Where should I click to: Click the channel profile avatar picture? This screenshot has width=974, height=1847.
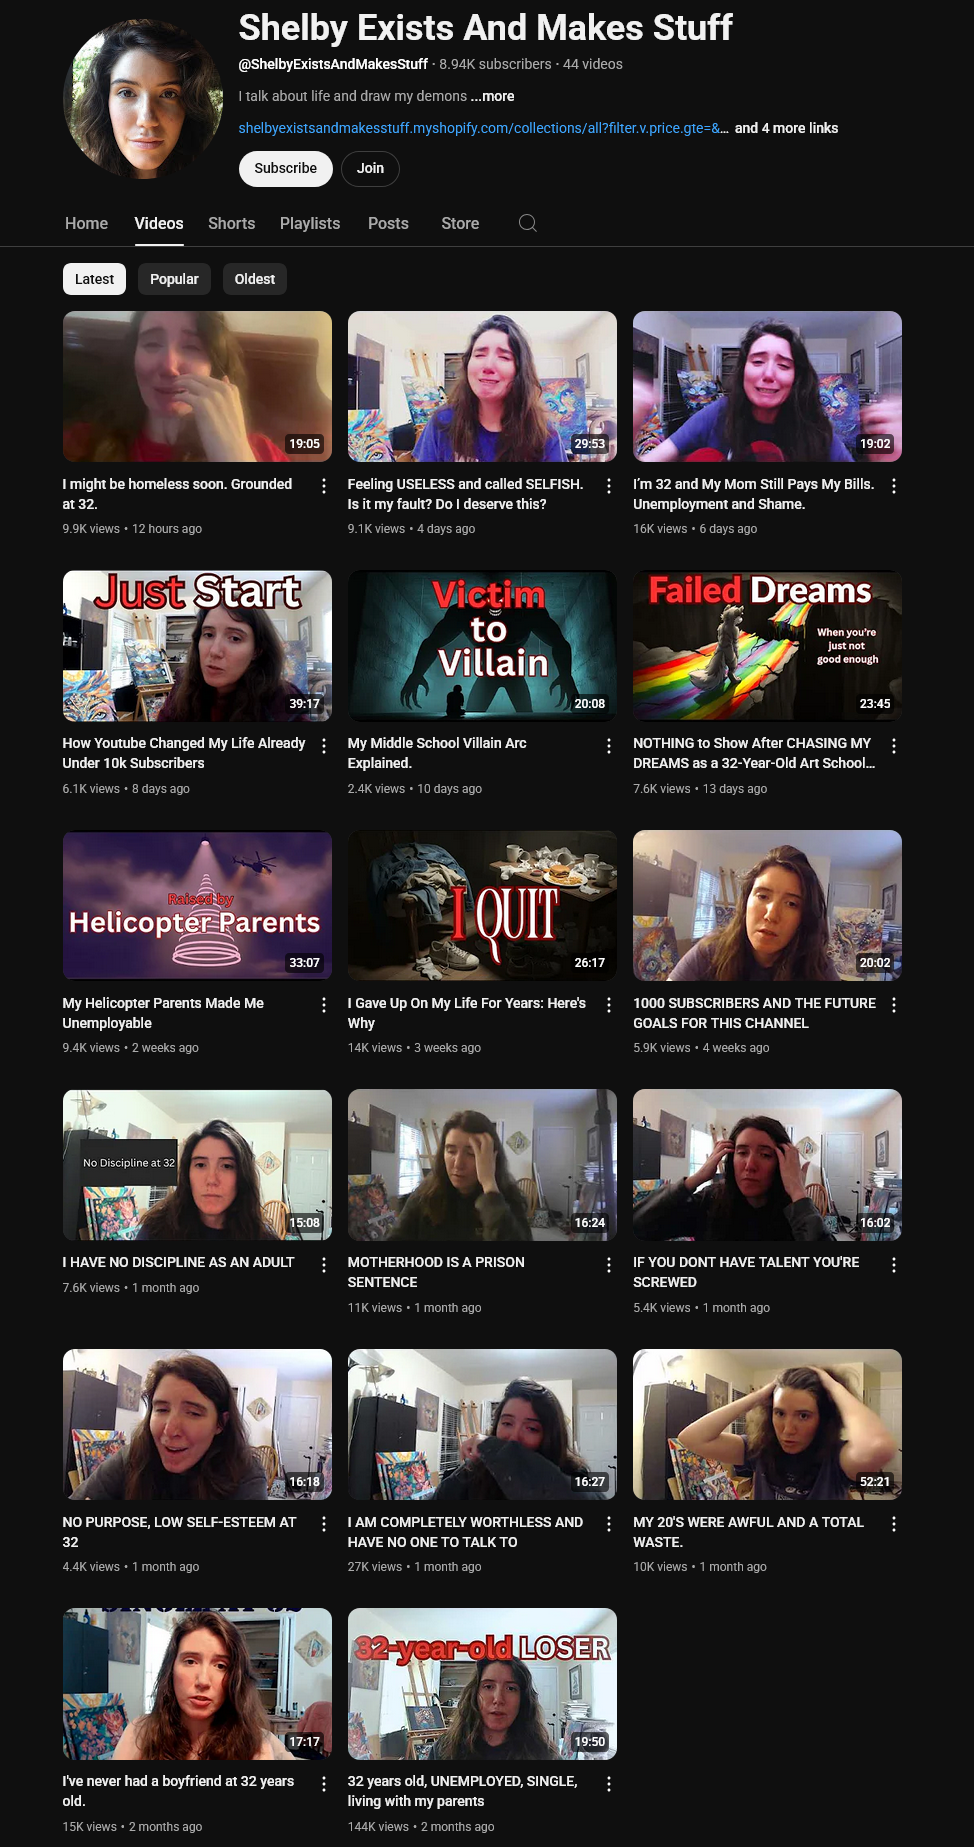(143, 99)
